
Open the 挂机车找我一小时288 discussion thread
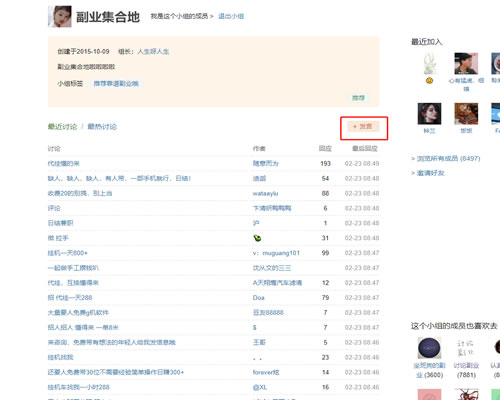pyautogui.click(x=79, y=387)
